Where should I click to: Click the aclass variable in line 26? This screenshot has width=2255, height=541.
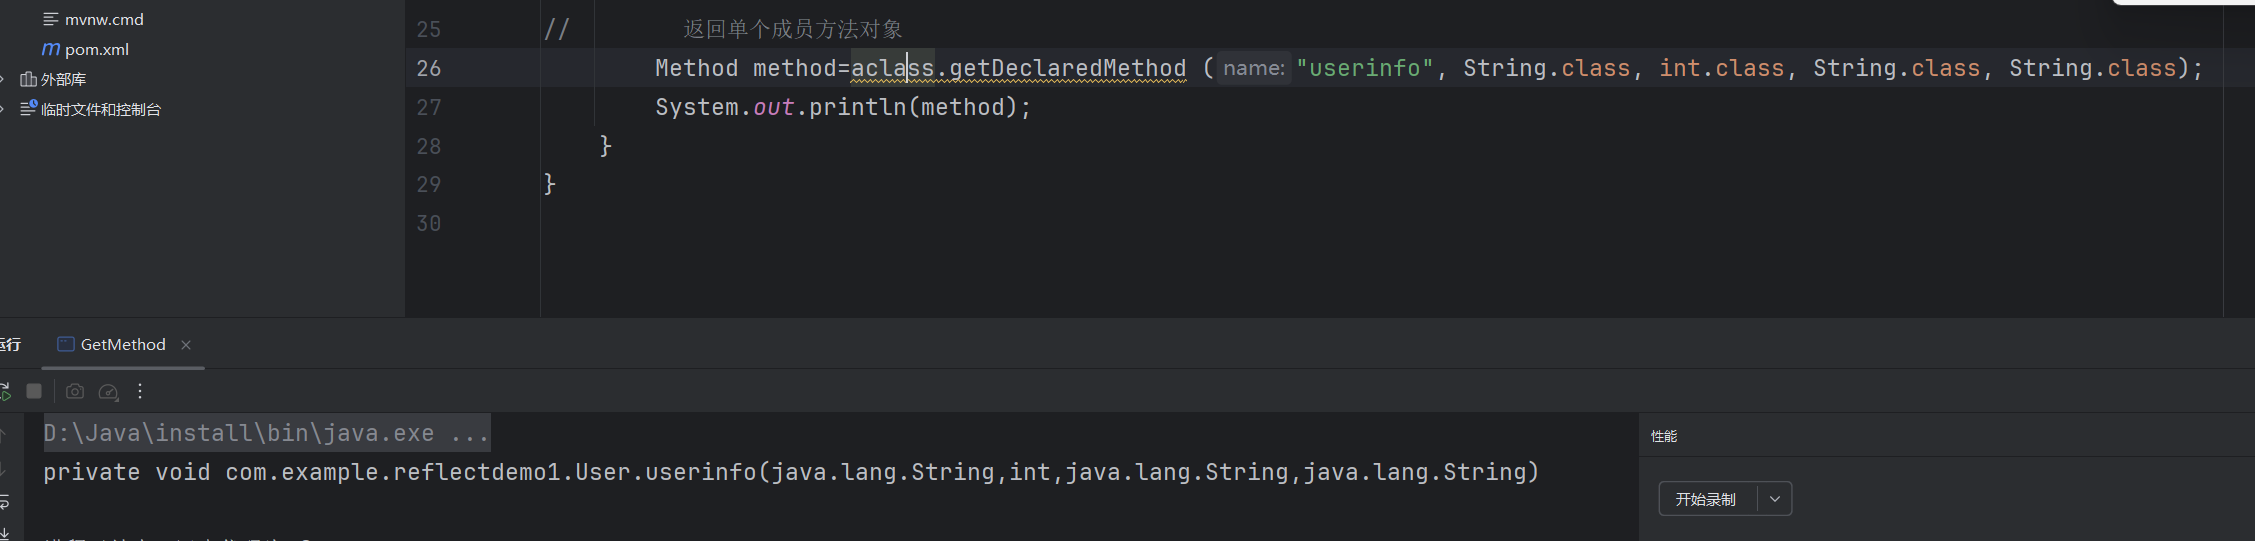pyautogui.click(x=892, y=68)
